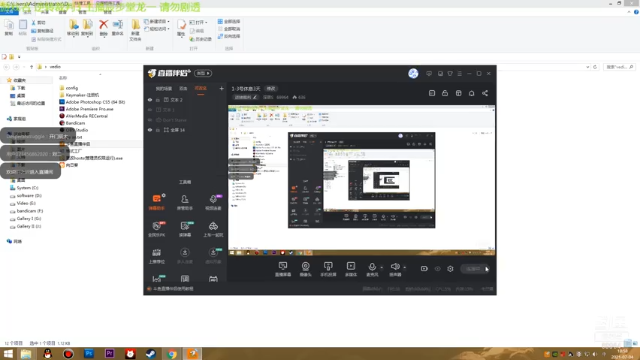
Task: Click the File Explorer search box
Action: tap(619, 67)
